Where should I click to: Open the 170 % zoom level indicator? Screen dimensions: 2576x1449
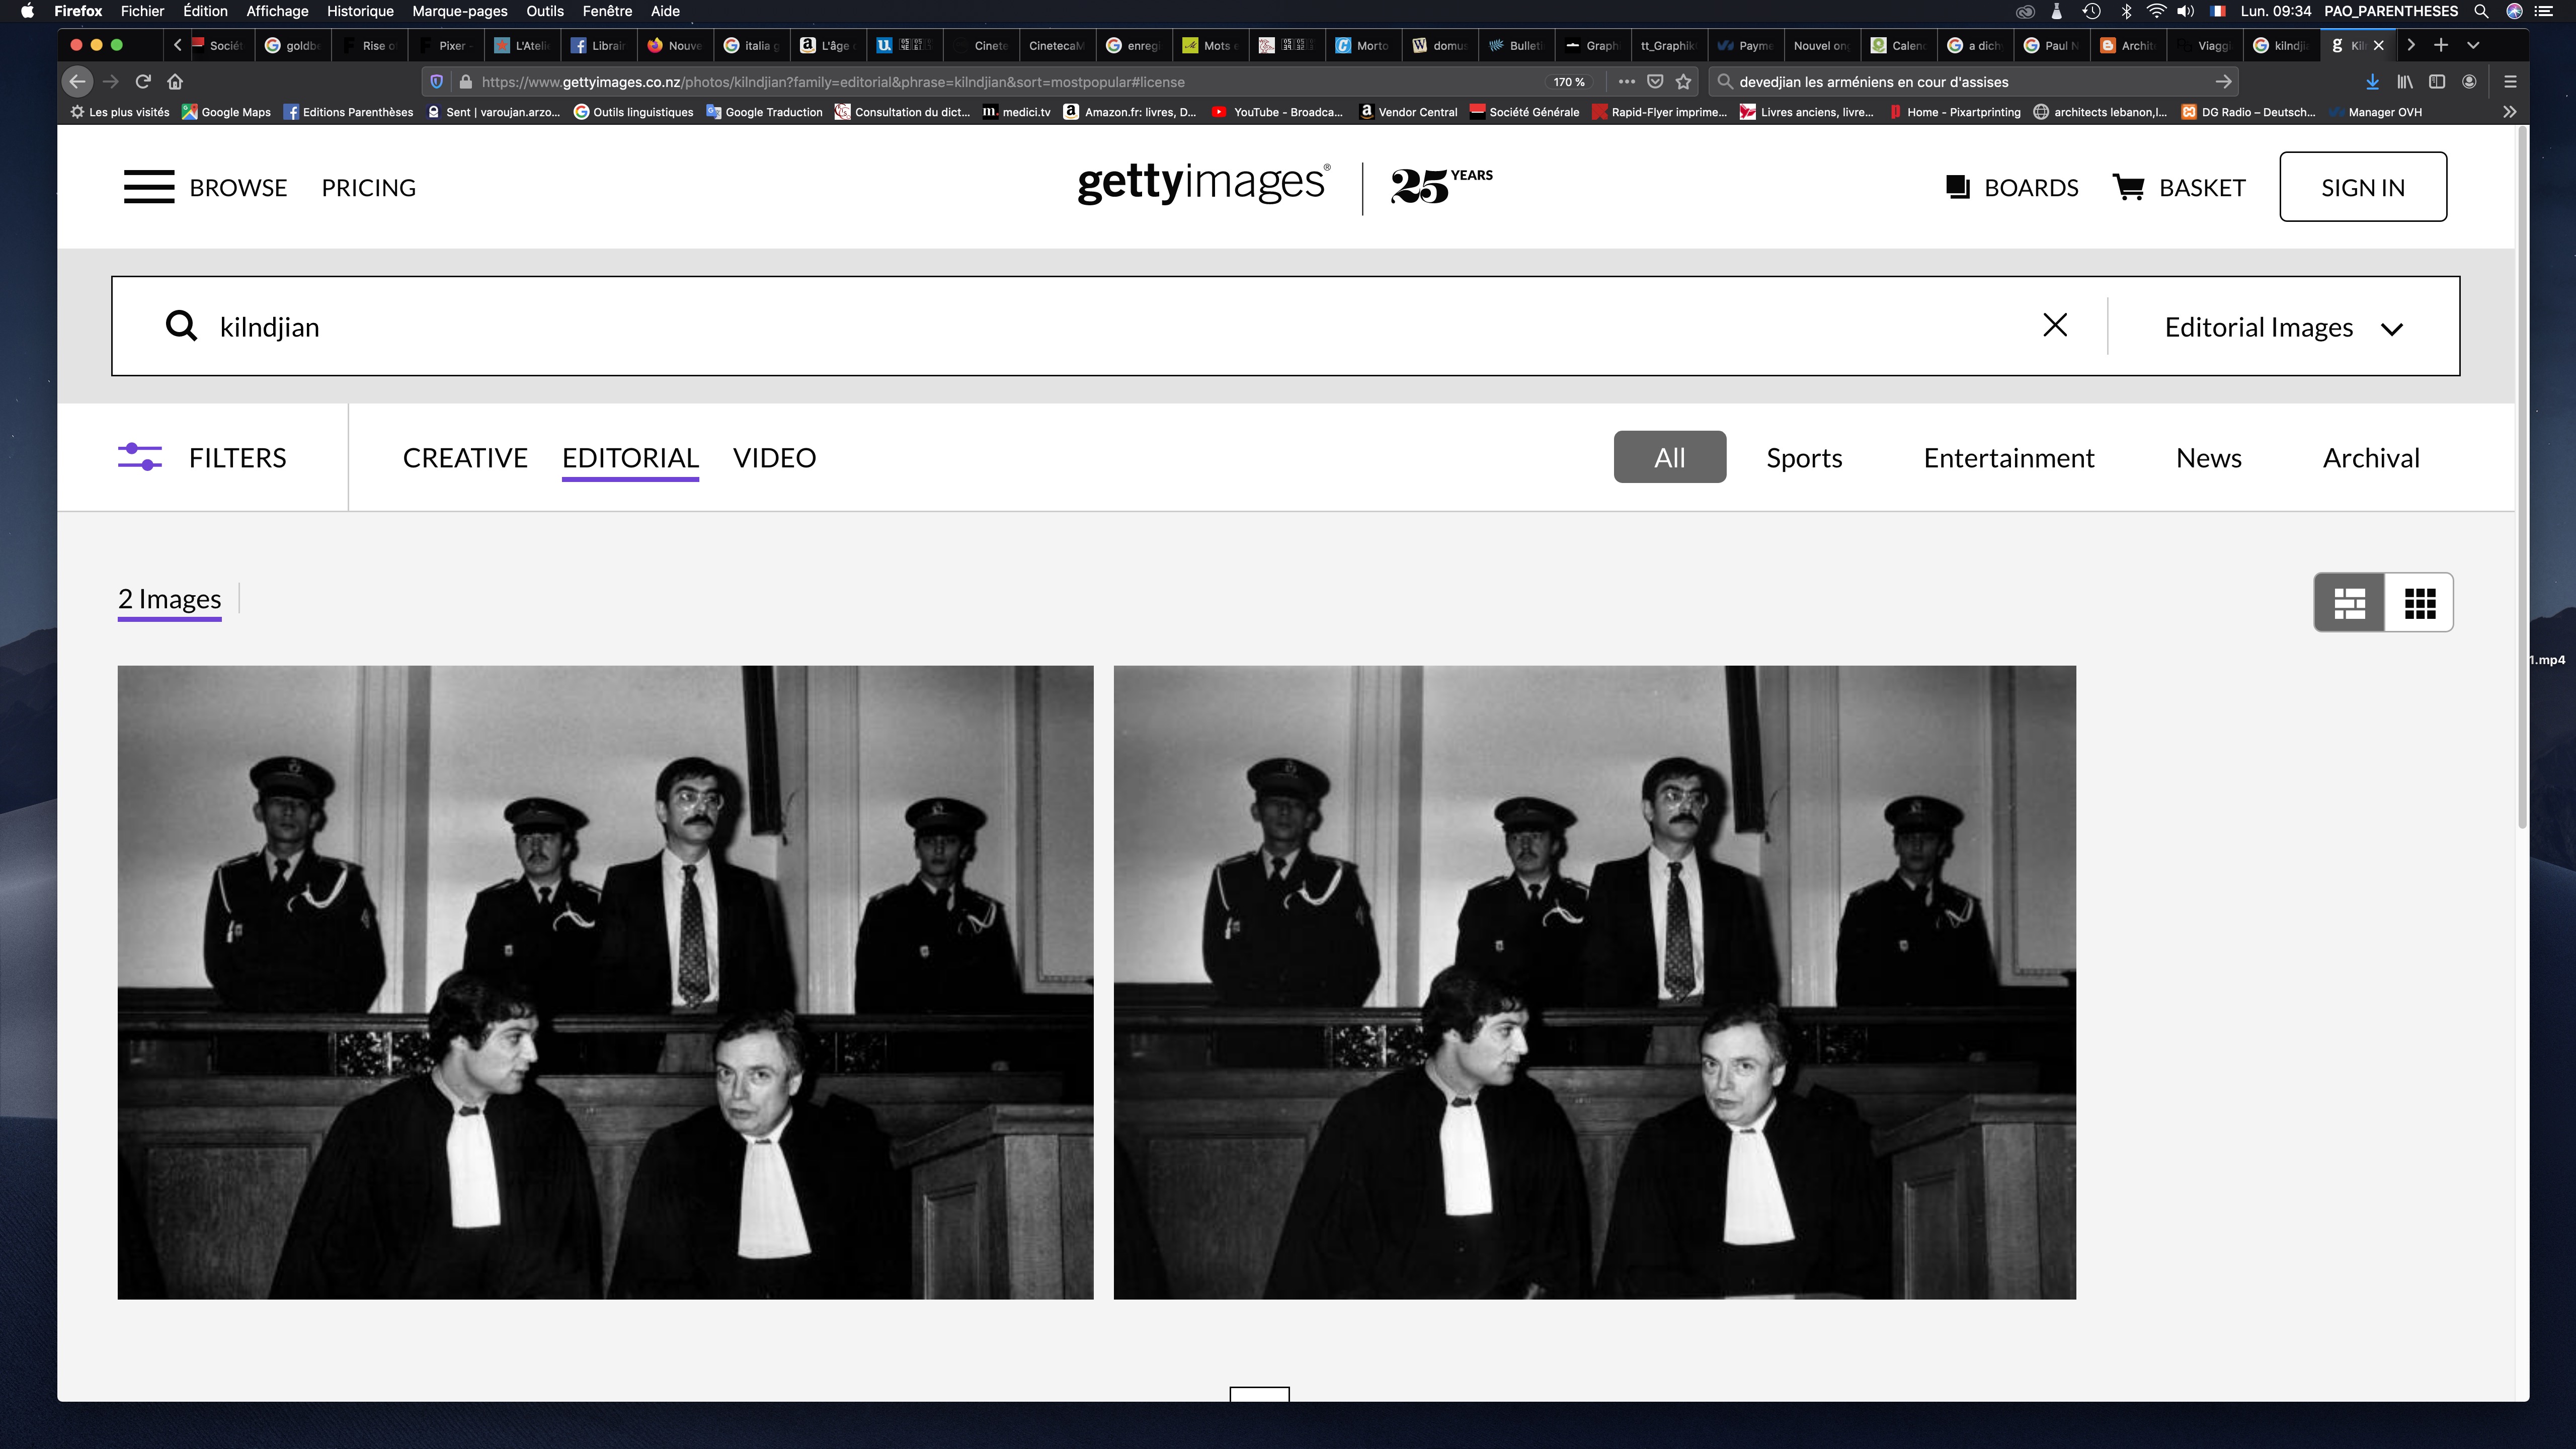1569,82
